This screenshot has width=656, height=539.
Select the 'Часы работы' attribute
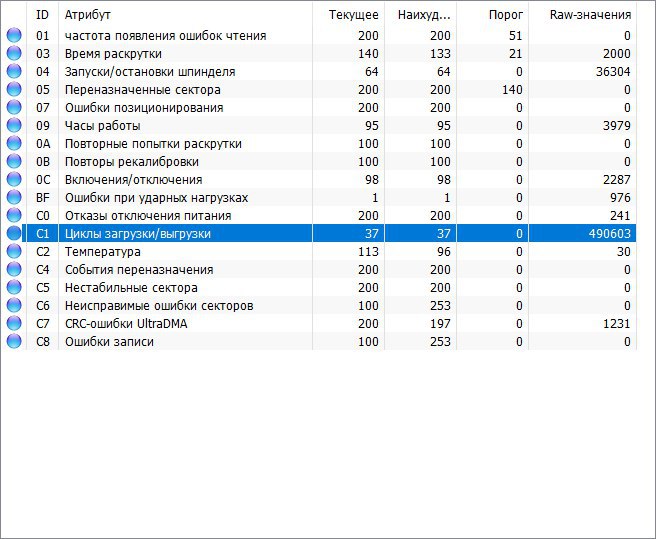click(102, 126)
